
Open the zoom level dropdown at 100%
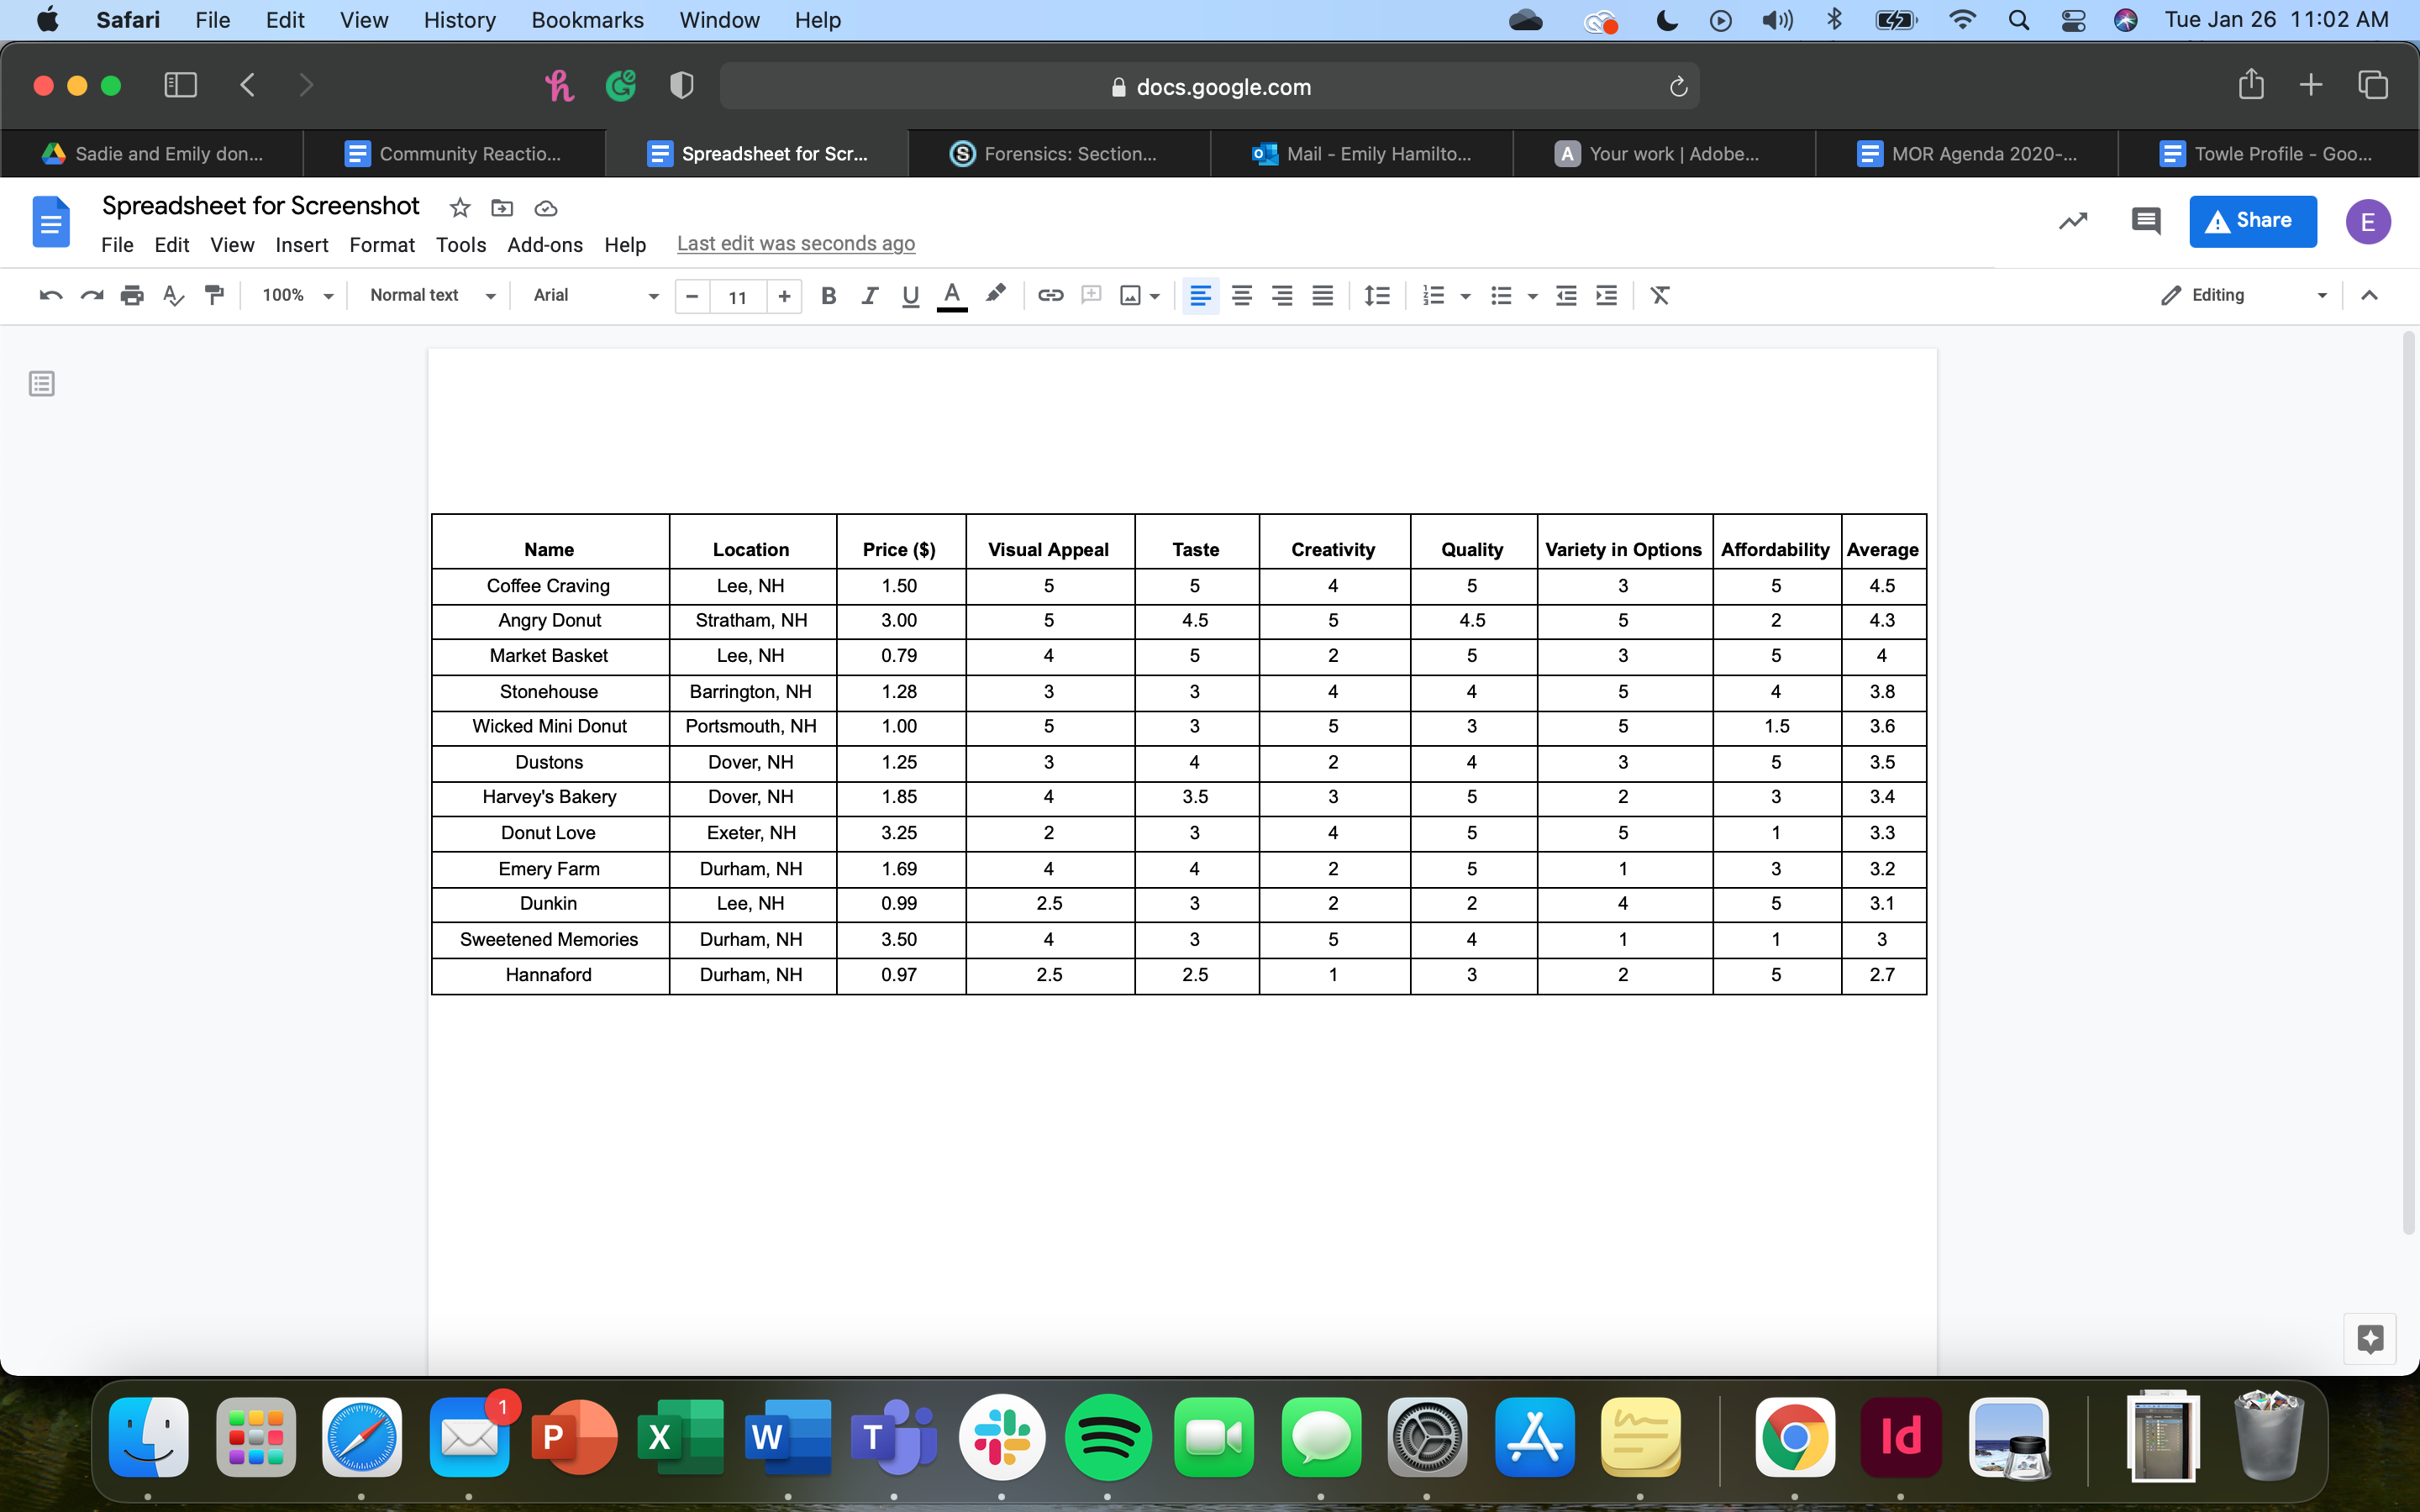[294, 295]
